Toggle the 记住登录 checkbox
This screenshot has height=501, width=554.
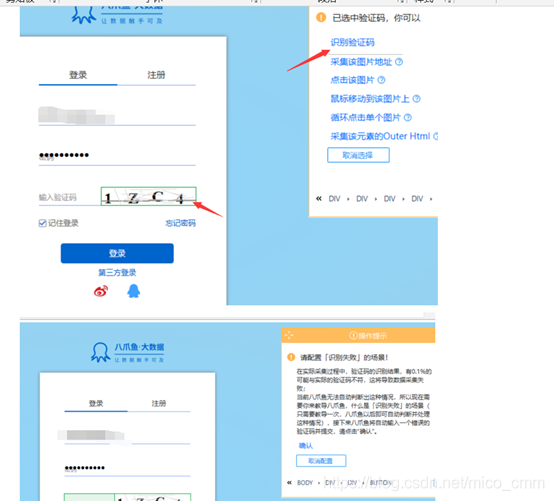pyautogui.click(x=42, y=223)
